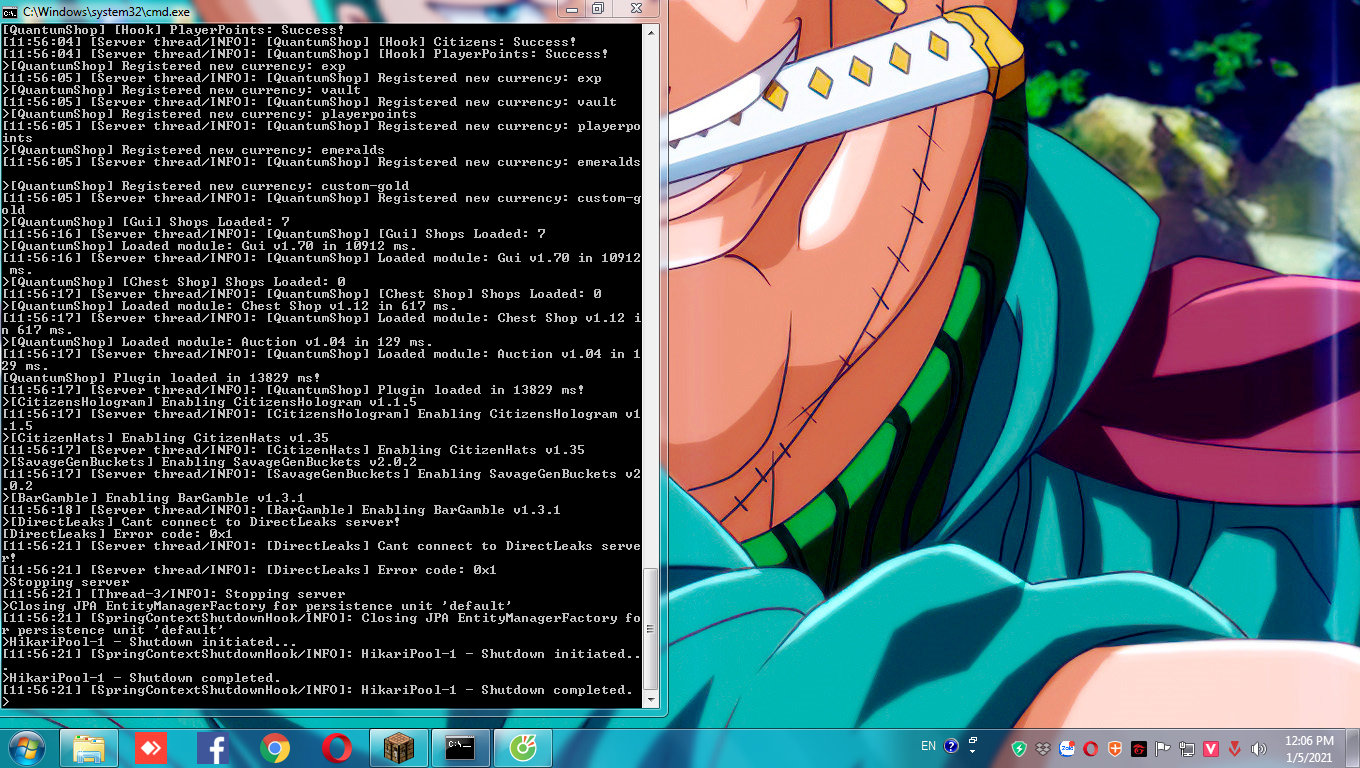Maximize the cmd.exe window
This screenshot has width=1360, height=768.
point(598,9)
